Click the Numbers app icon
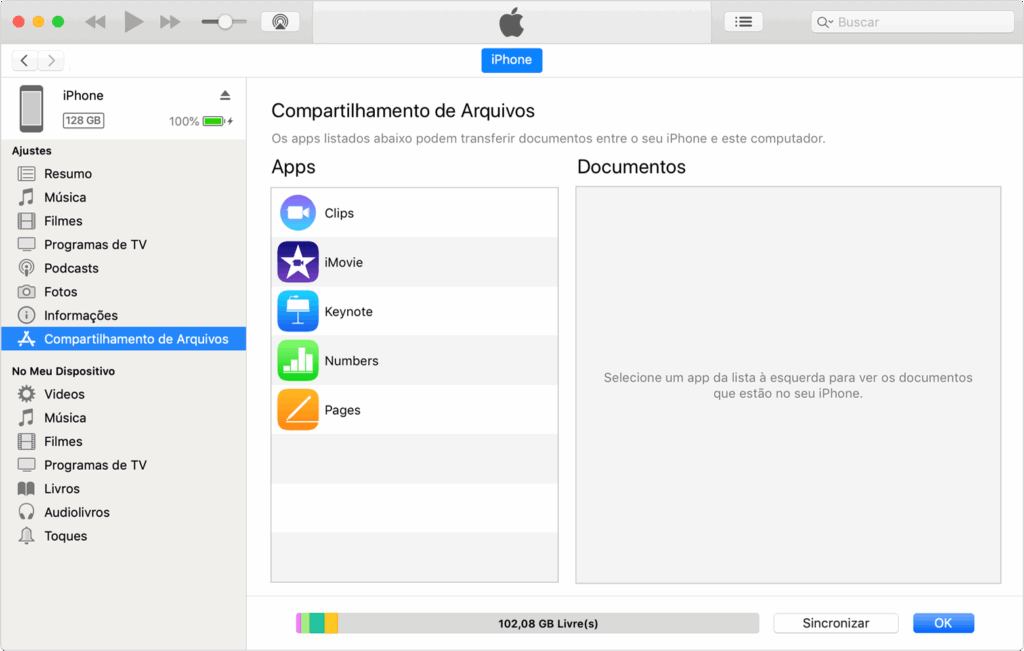Viewport: 1024px width, 651px height. pos(298,360)
